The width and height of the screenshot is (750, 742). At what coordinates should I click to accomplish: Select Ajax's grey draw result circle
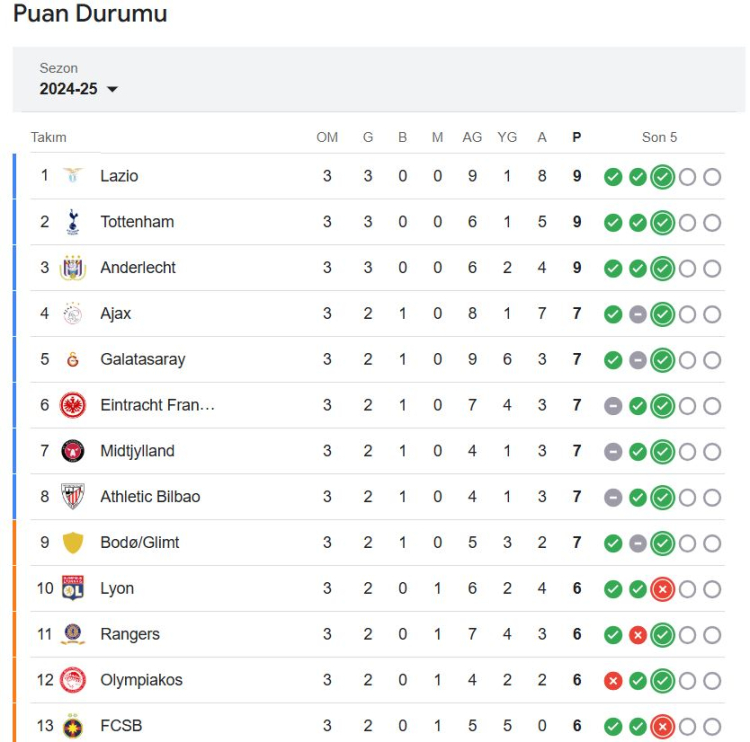click(x=638, y=314)
